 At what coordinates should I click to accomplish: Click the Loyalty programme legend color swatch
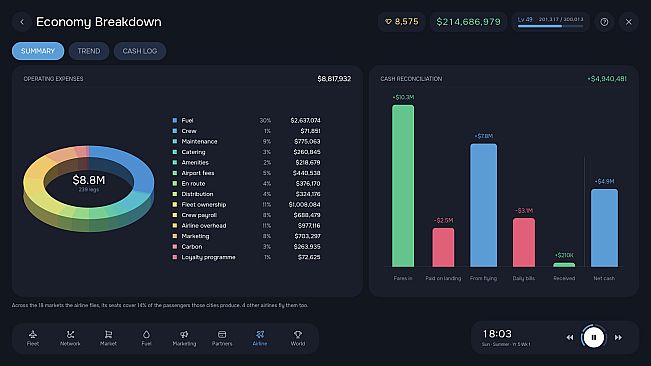175,257
